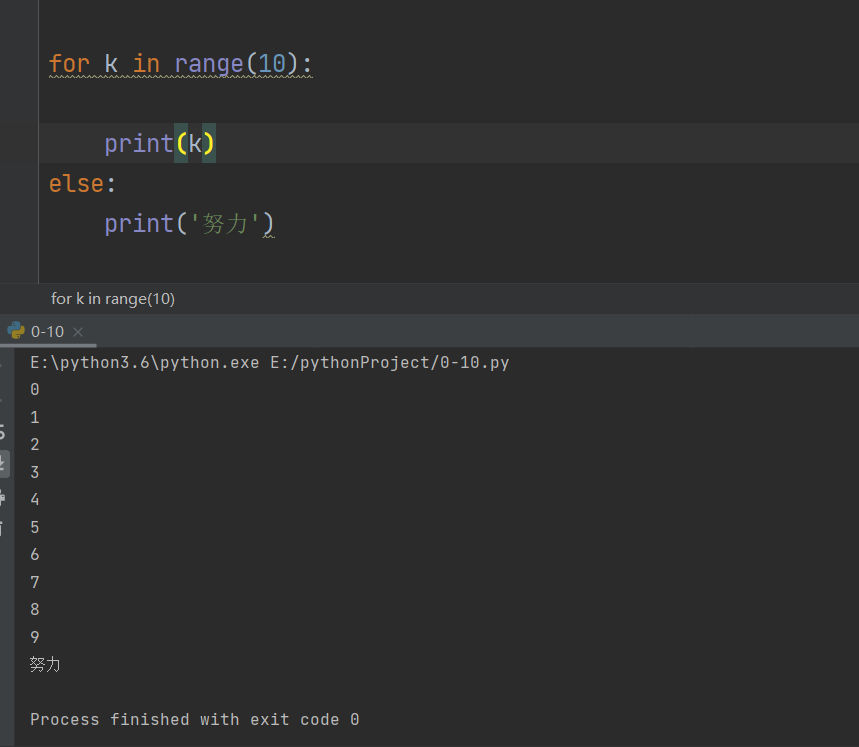Click 'range' in the for loop line

(209, 64)
